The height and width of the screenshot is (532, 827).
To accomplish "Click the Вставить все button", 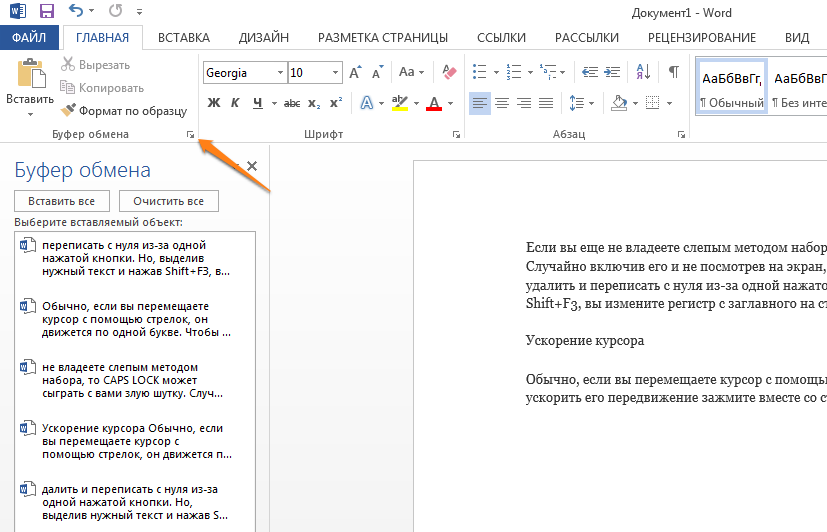I will pos(62,201).
